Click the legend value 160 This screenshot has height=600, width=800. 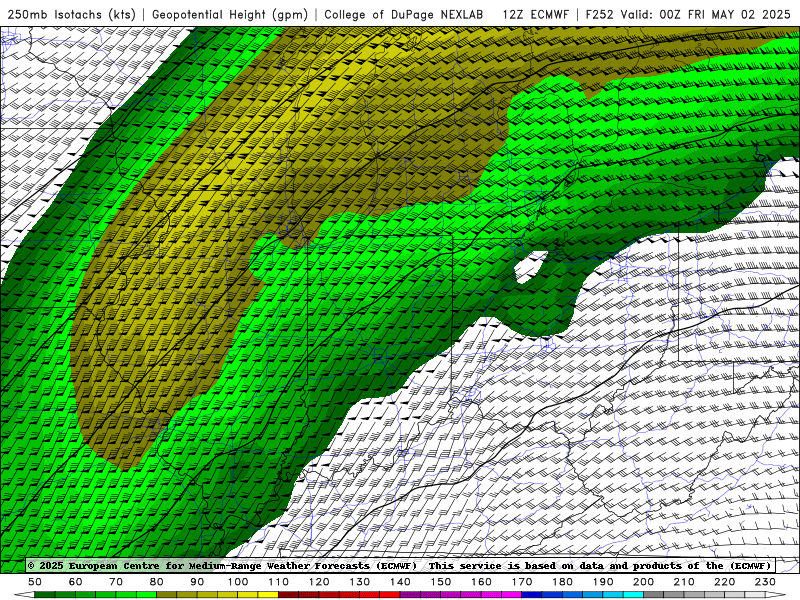(x=482, y=582)
